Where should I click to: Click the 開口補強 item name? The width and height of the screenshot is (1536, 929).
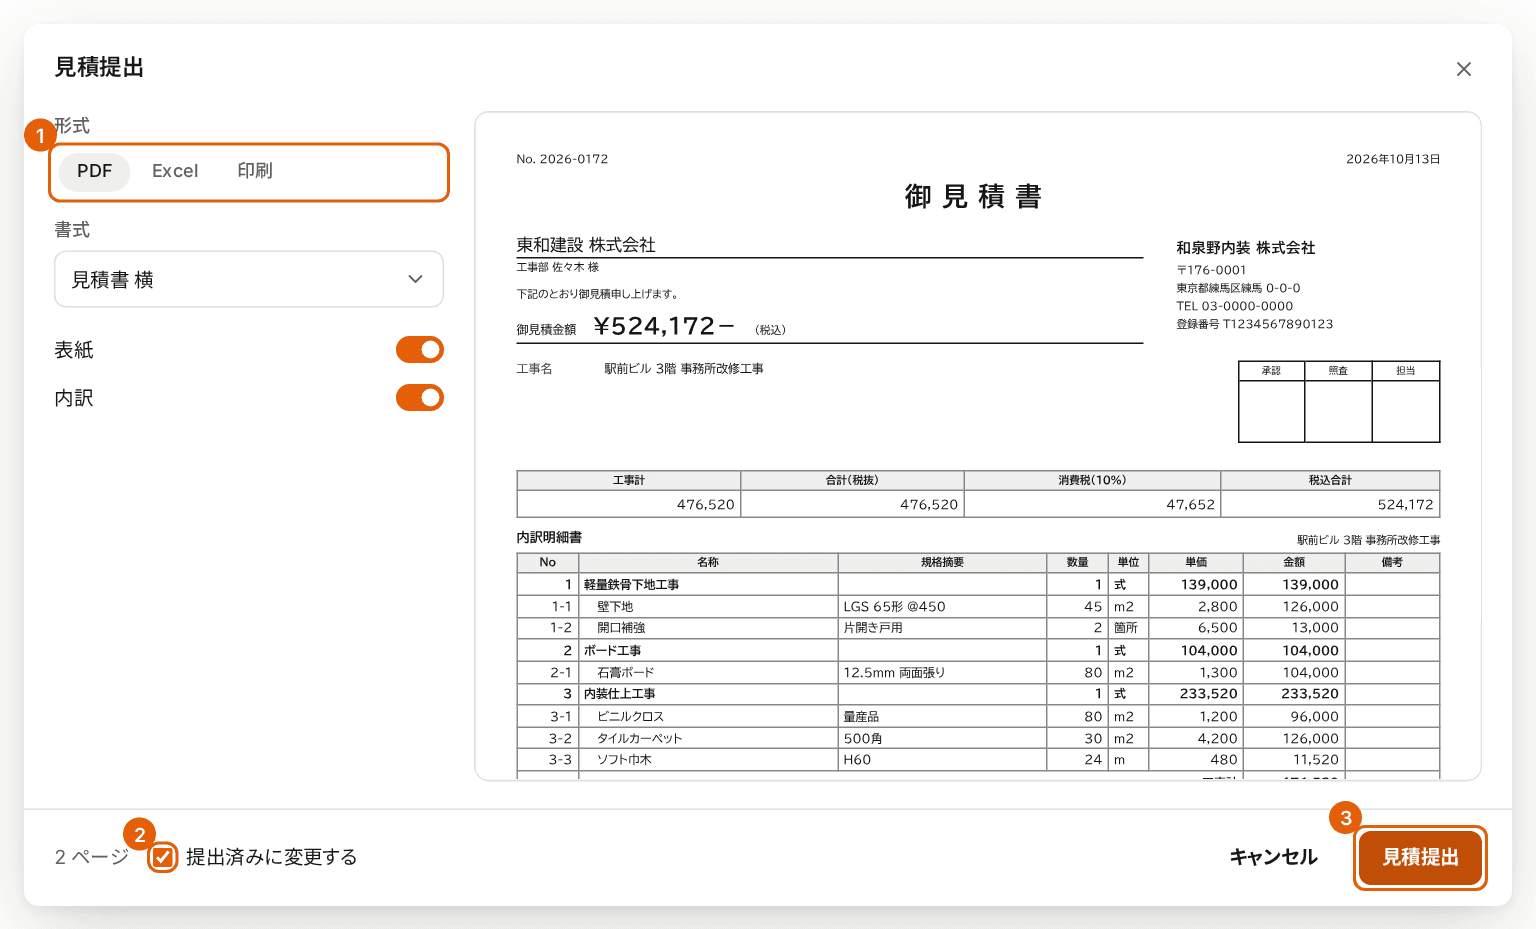pos(621,628)
